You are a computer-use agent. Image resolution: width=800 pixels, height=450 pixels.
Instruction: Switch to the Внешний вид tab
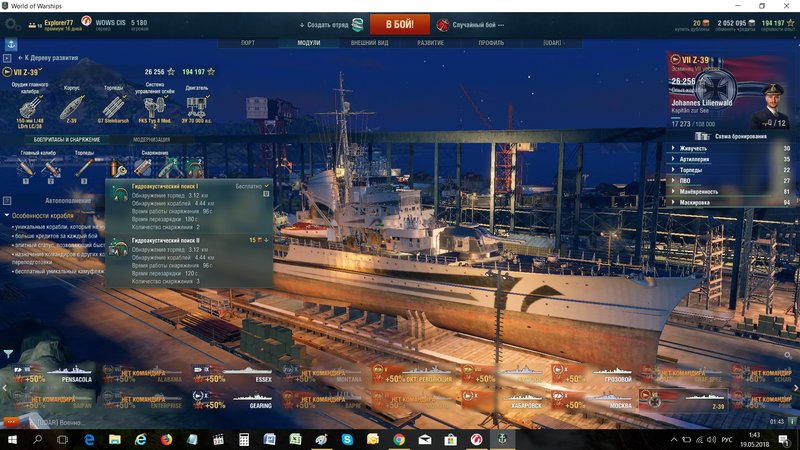(370, 43)
